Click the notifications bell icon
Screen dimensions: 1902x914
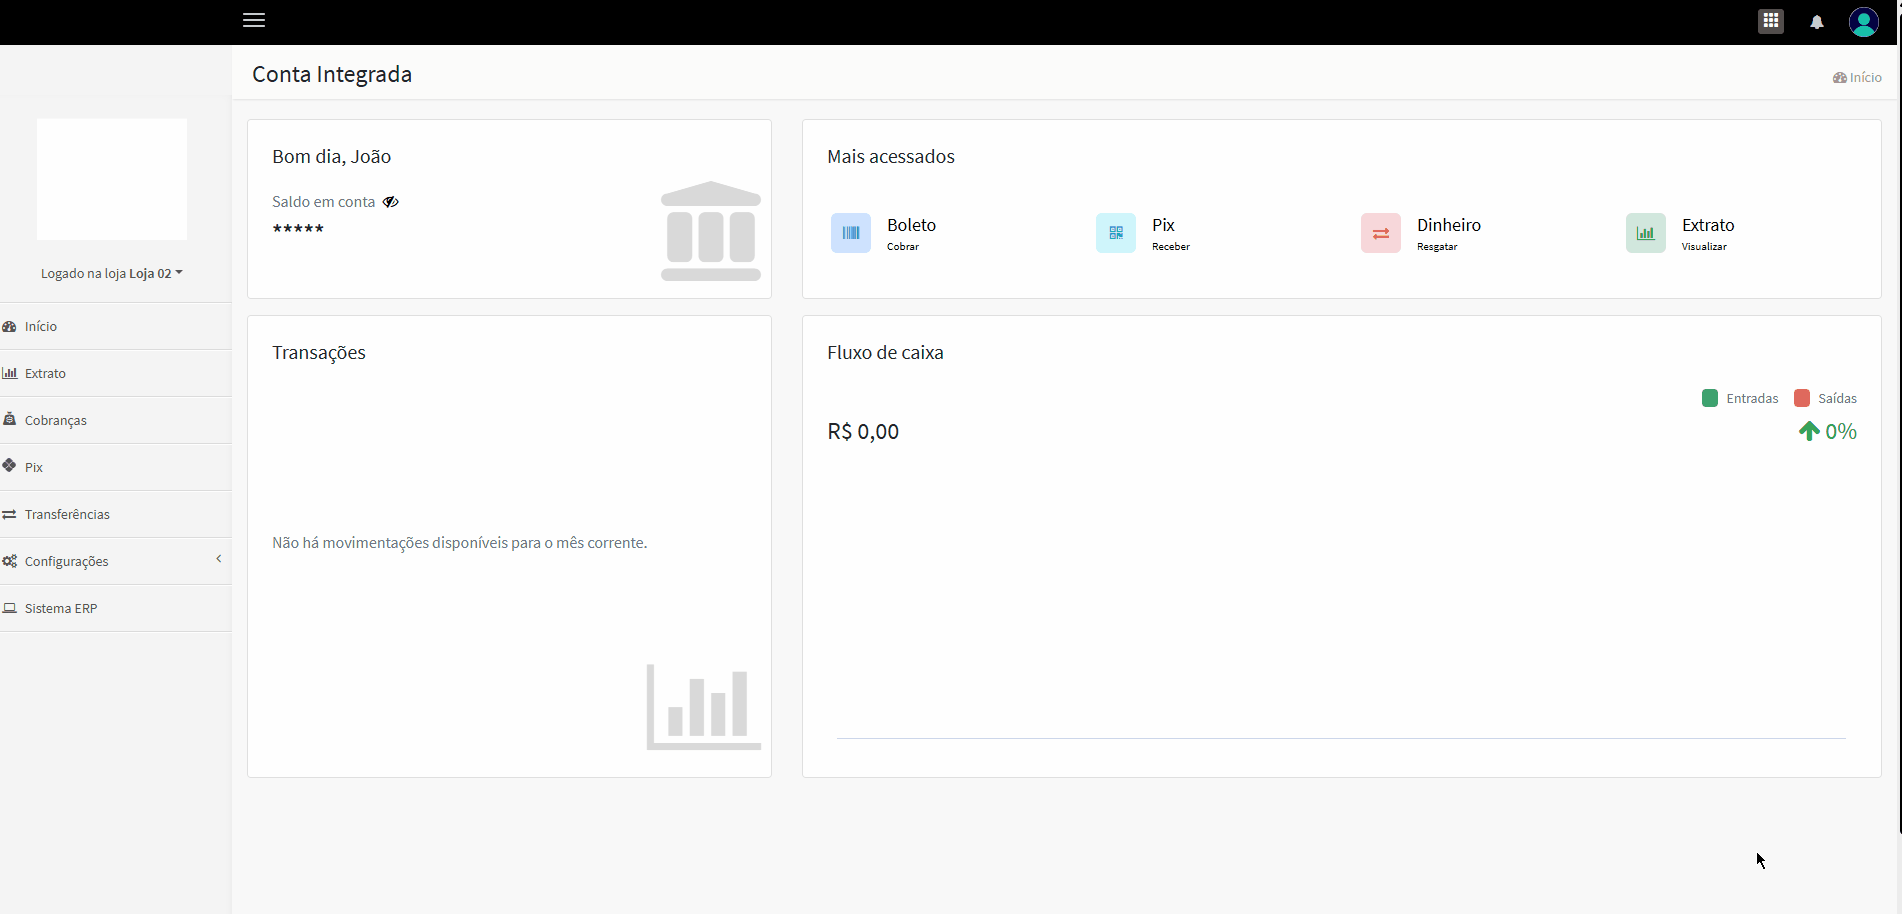(1817, 22)
